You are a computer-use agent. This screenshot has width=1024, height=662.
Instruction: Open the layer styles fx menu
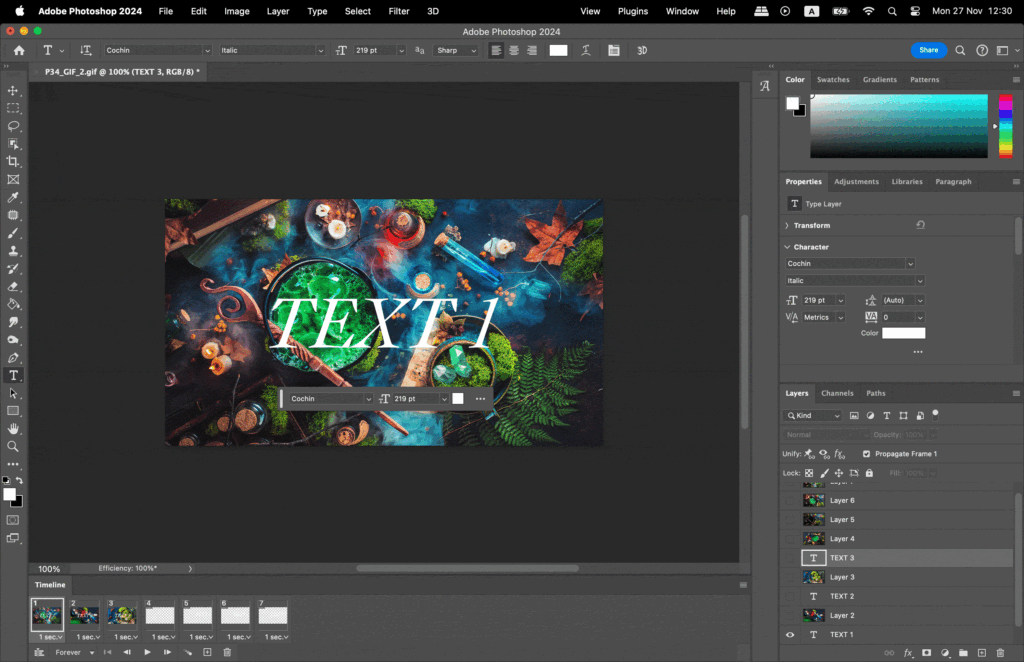[x=907, y=652]
